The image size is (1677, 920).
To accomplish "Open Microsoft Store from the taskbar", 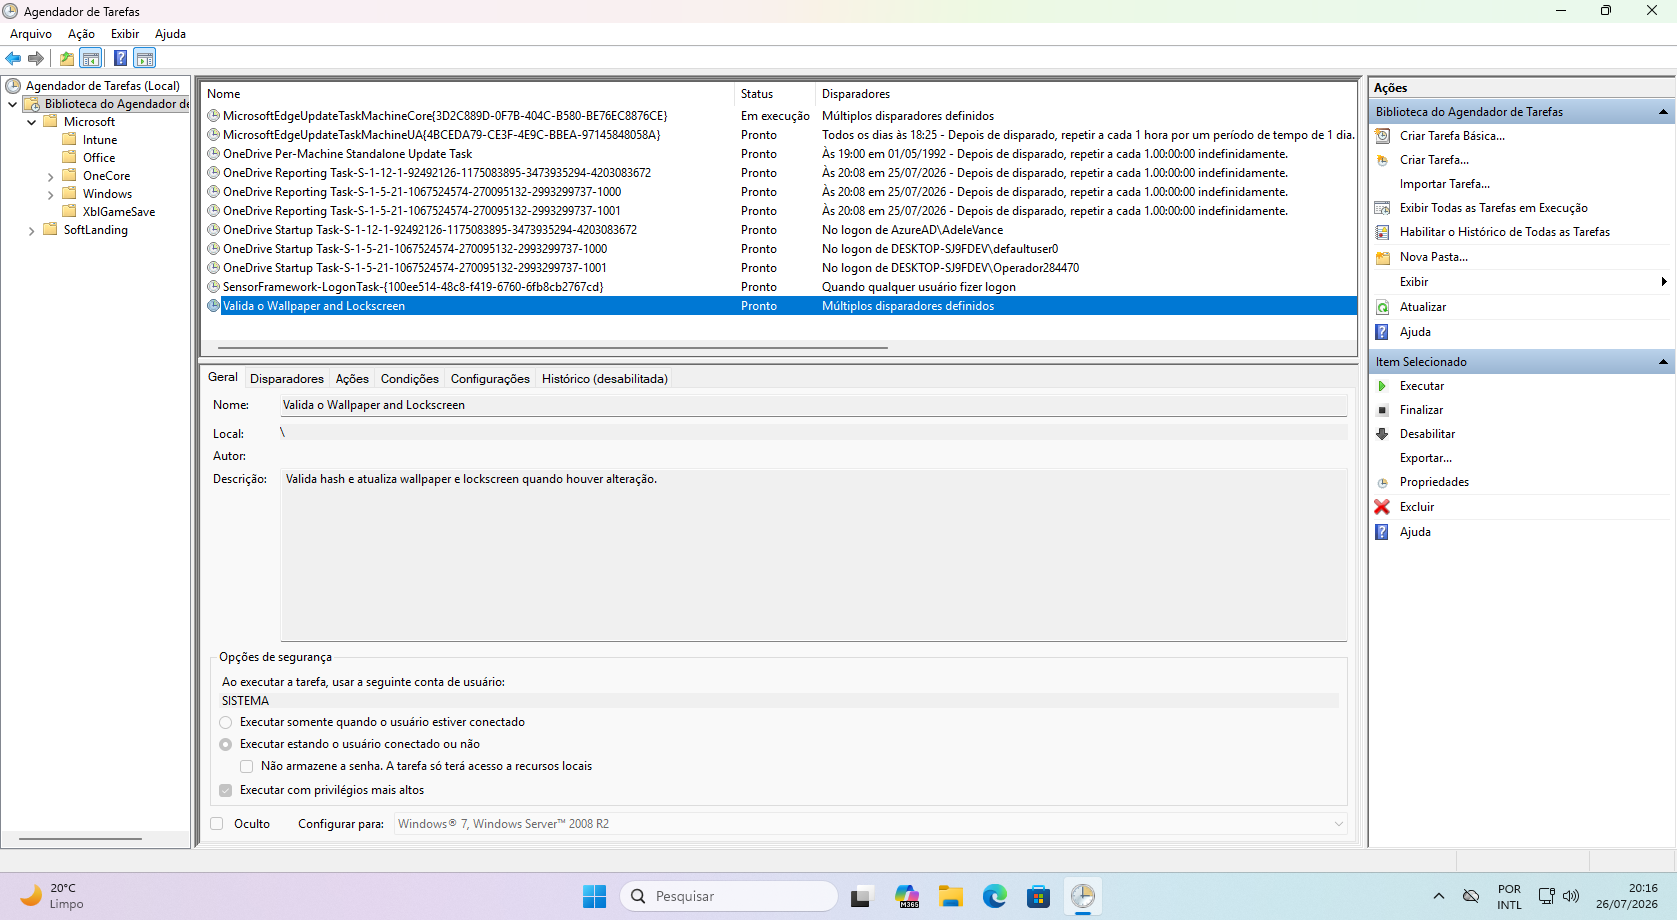I will tap(1038, 896).
